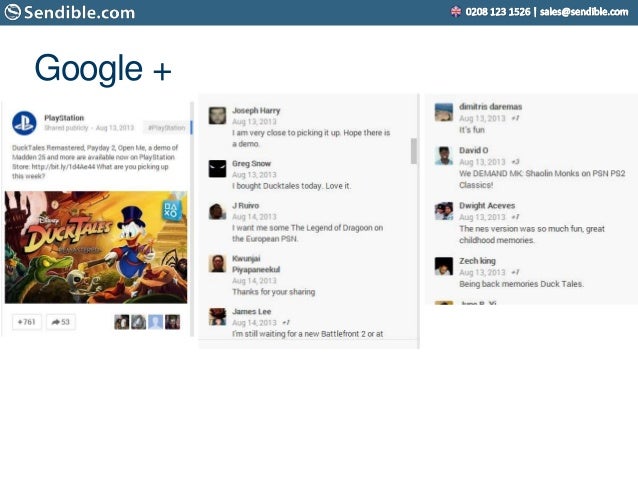Click Kwunjai Piyapaneekul's avatar

click(x=217, y=264)
